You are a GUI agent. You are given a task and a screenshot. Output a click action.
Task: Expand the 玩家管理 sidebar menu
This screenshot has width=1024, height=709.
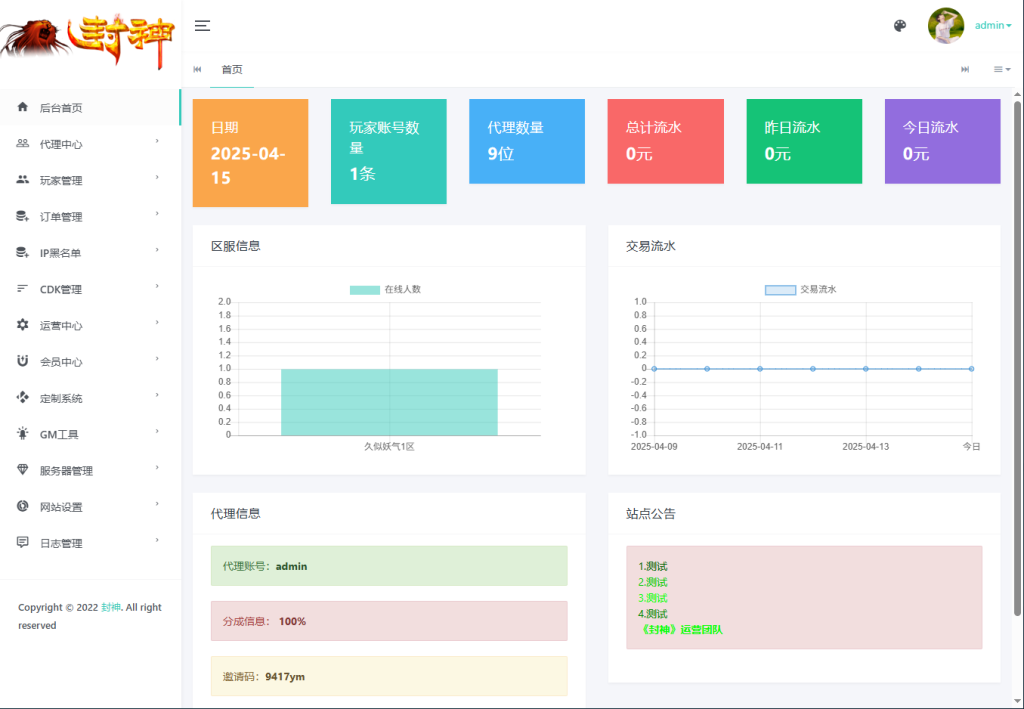(90, 180)
